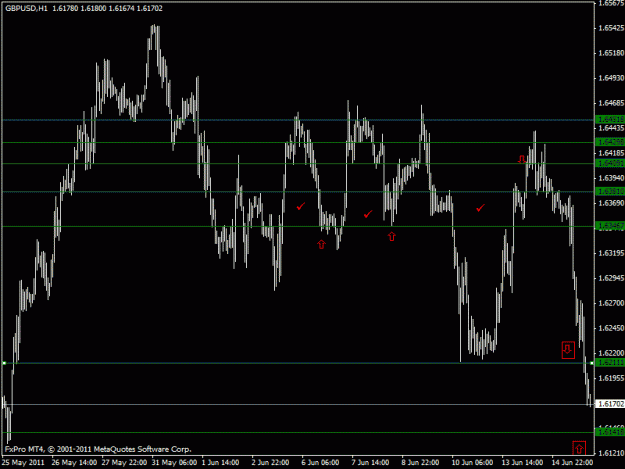Image resolution: width=625 pixels, height=469 pixels.
Task: Click the 14 Jun 22:00 time label
Action: click(x=572, y=463)
